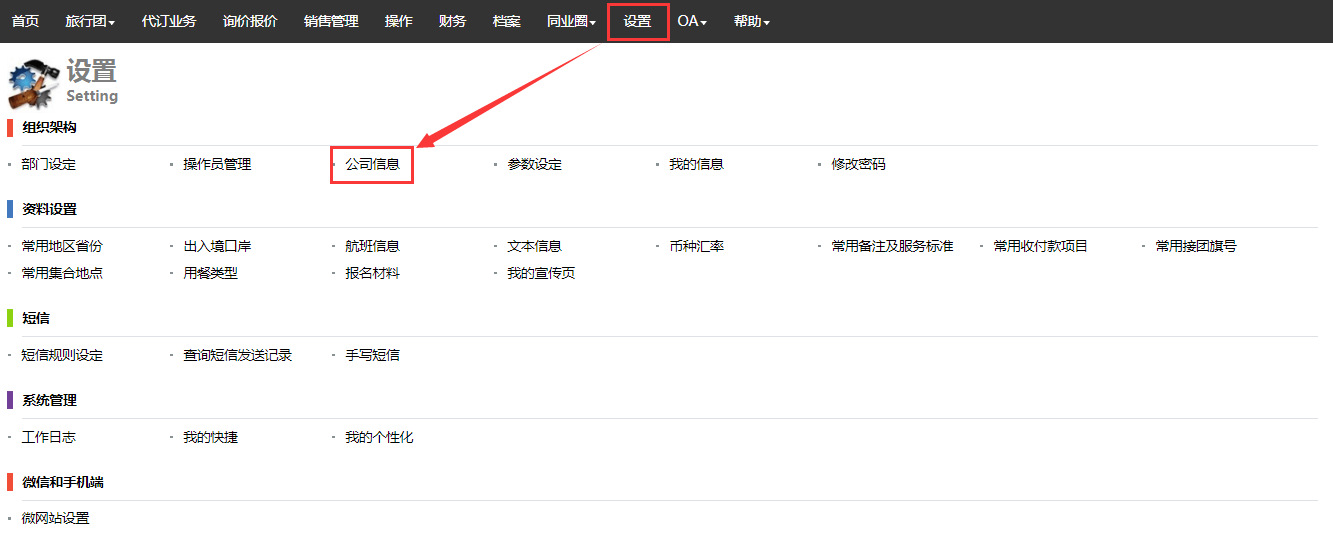Open the 出入境口岸 link
1333x544 pixels.
pyautogui.click(x=217, y=246)
